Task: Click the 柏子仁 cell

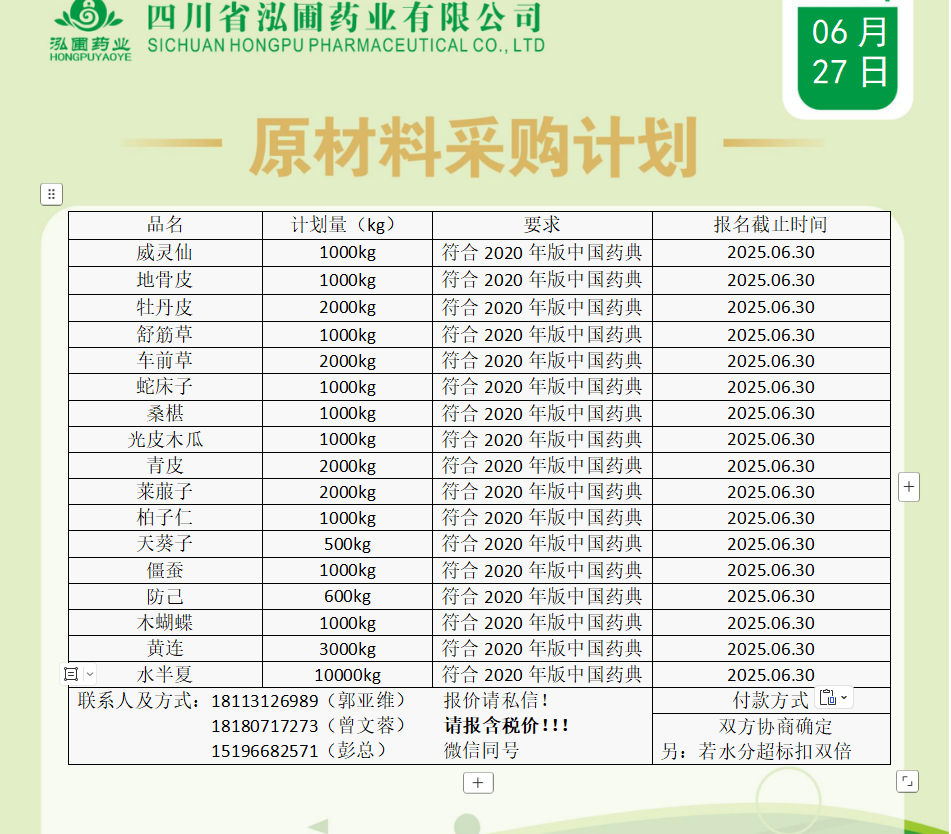Action: pos(165,517)
